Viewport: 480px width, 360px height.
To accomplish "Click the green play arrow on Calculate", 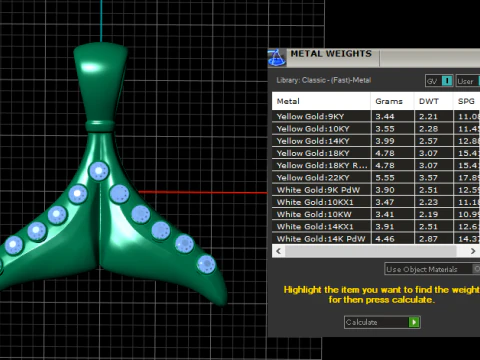I will point(414,322).
